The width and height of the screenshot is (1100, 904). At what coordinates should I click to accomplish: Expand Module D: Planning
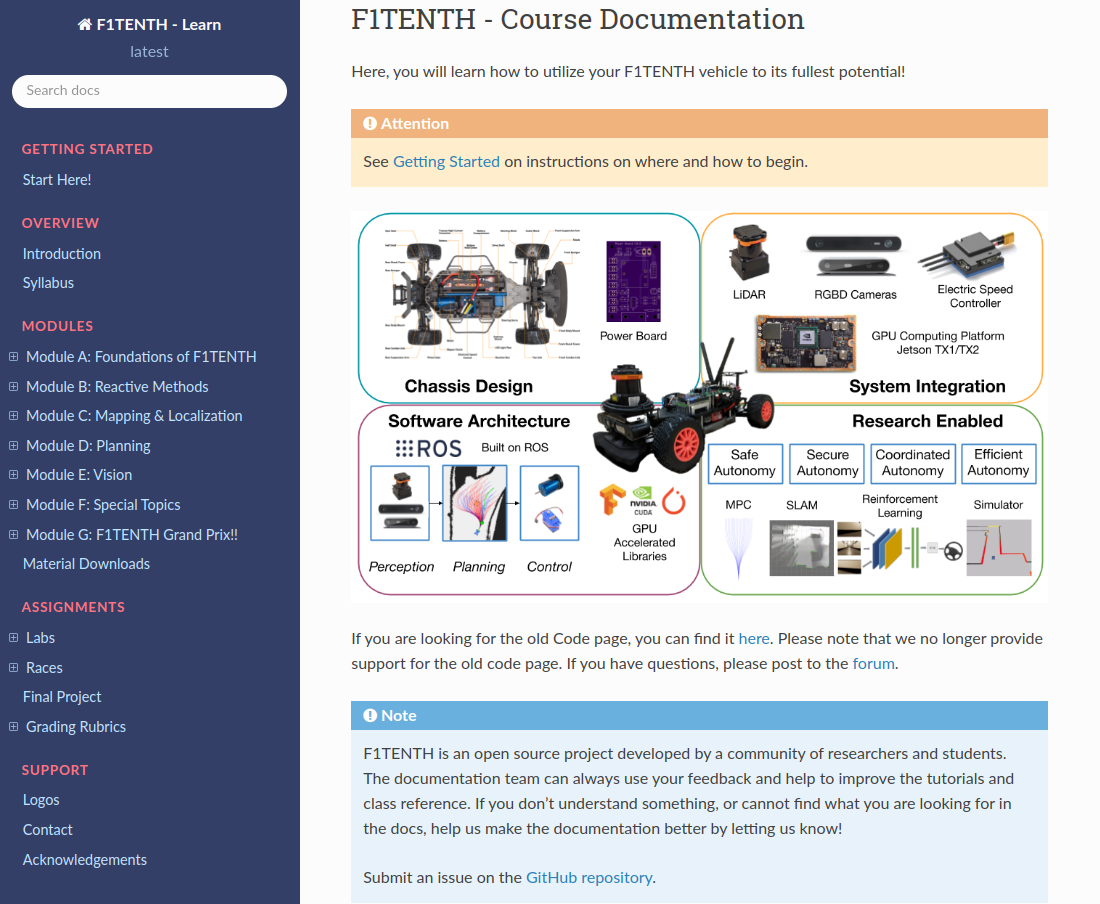pyautogui.click(x=13, y=445)
